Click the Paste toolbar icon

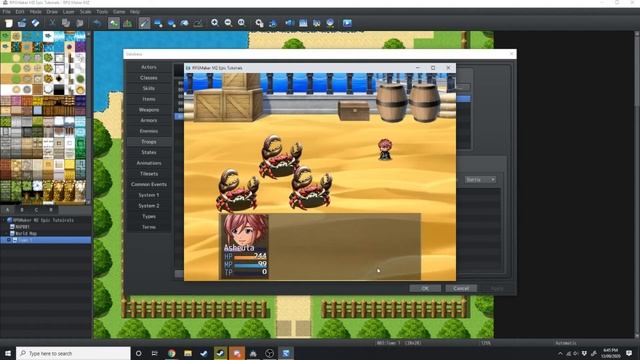80,23
